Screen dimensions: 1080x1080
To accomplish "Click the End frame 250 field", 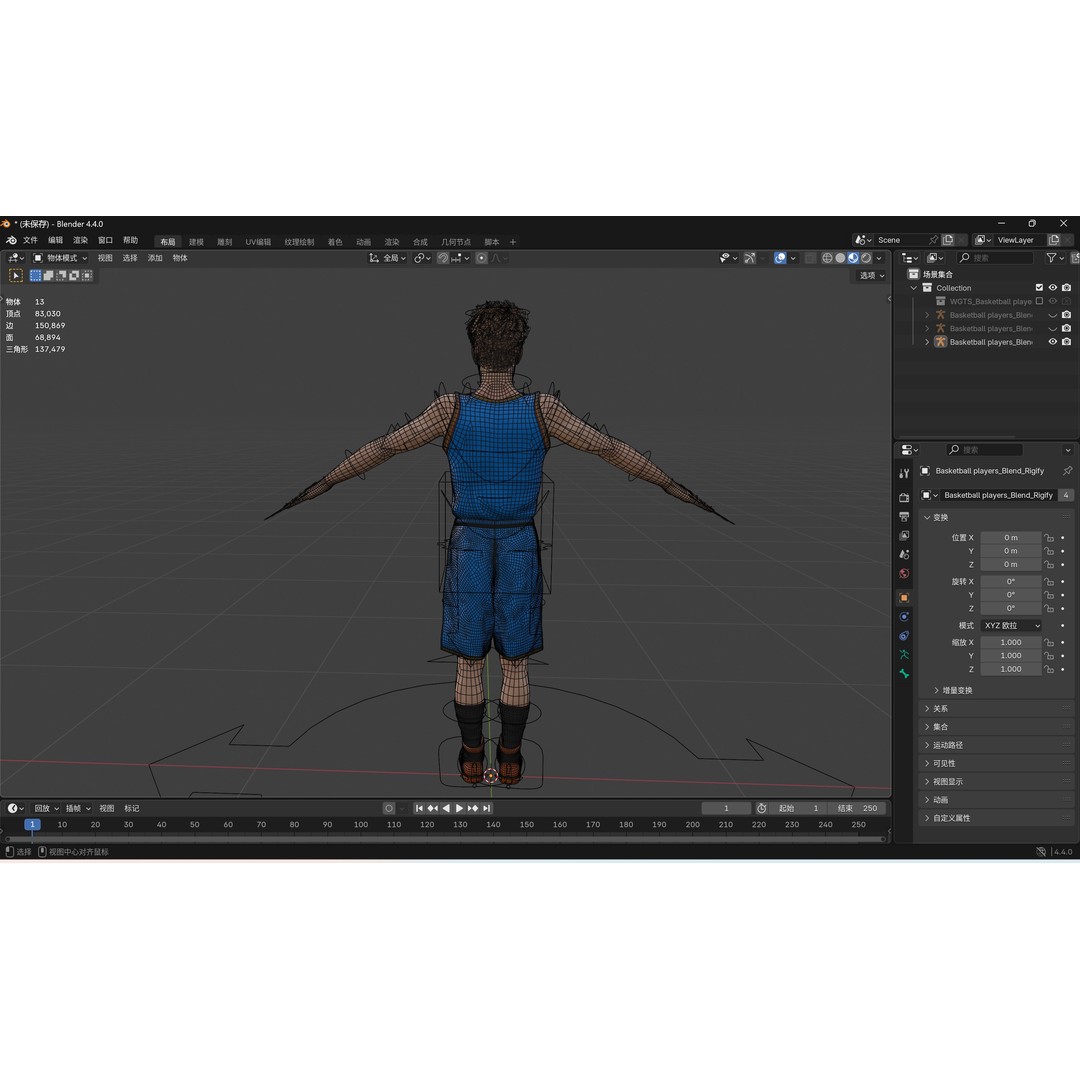I will point(858,809).
